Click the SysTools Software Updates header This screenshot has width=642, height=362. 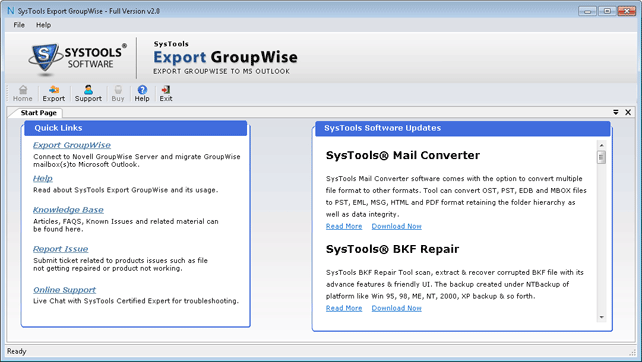pyautogui.click(x=463, y=128)
